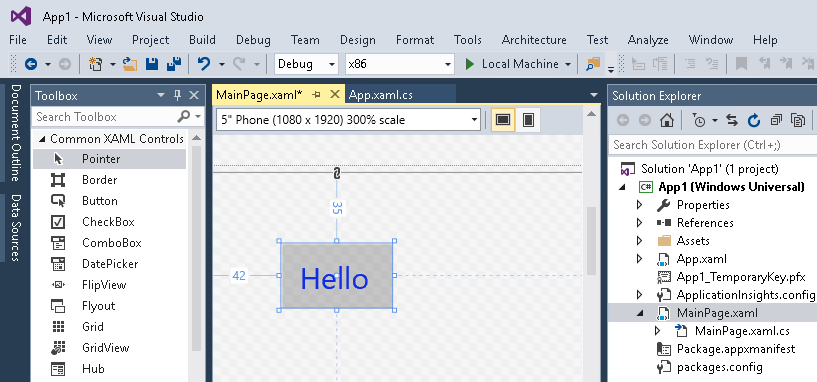Open the Debug configuration dropdown
The width and height of the screenshot is (817, 382).
click(x=332, y=64)
